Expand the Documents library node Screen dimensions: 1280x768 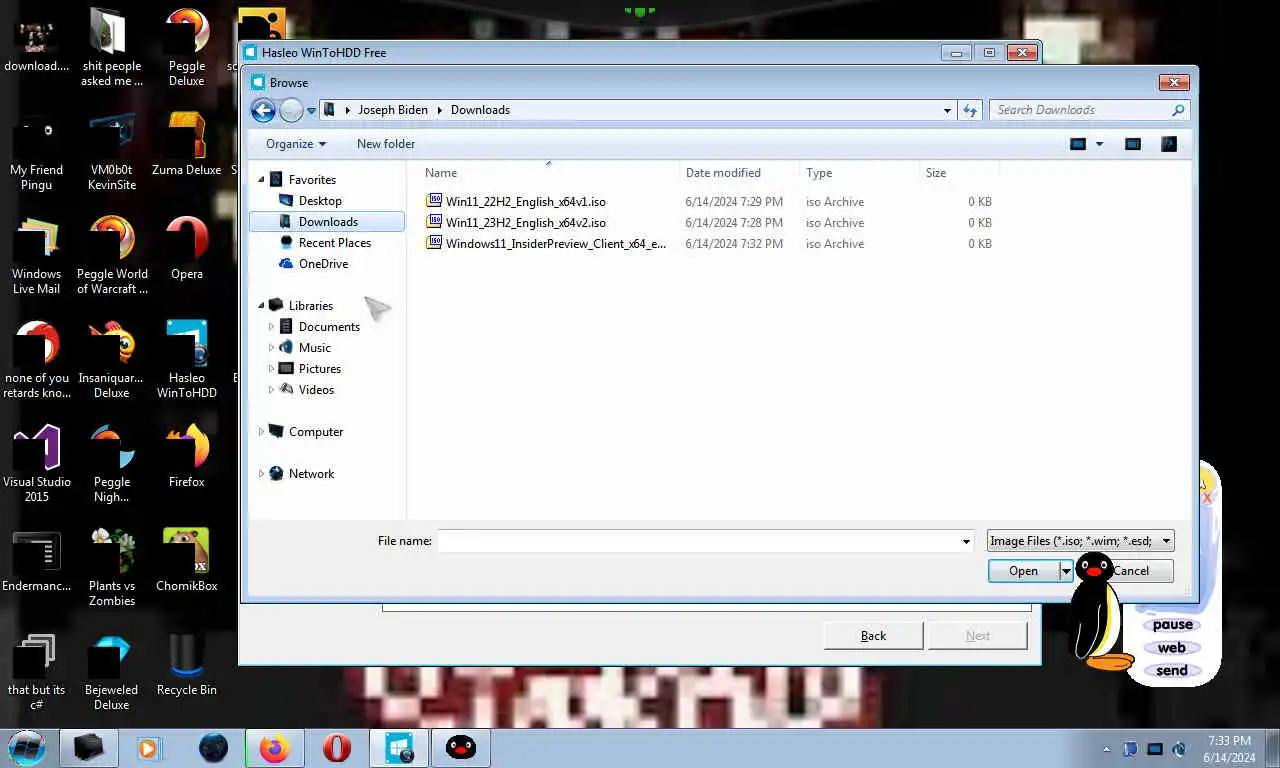(271, 327)
